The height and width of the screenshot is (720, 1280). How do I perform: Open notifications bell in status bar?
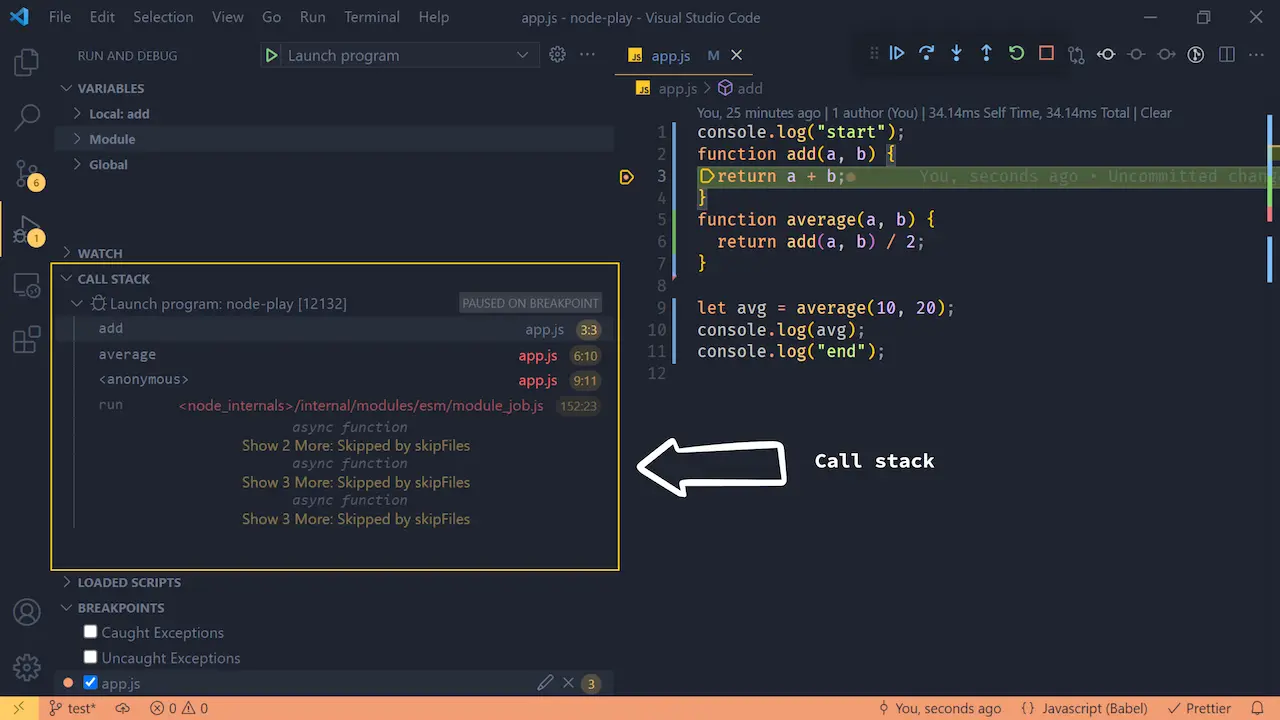click(1258, 708)
